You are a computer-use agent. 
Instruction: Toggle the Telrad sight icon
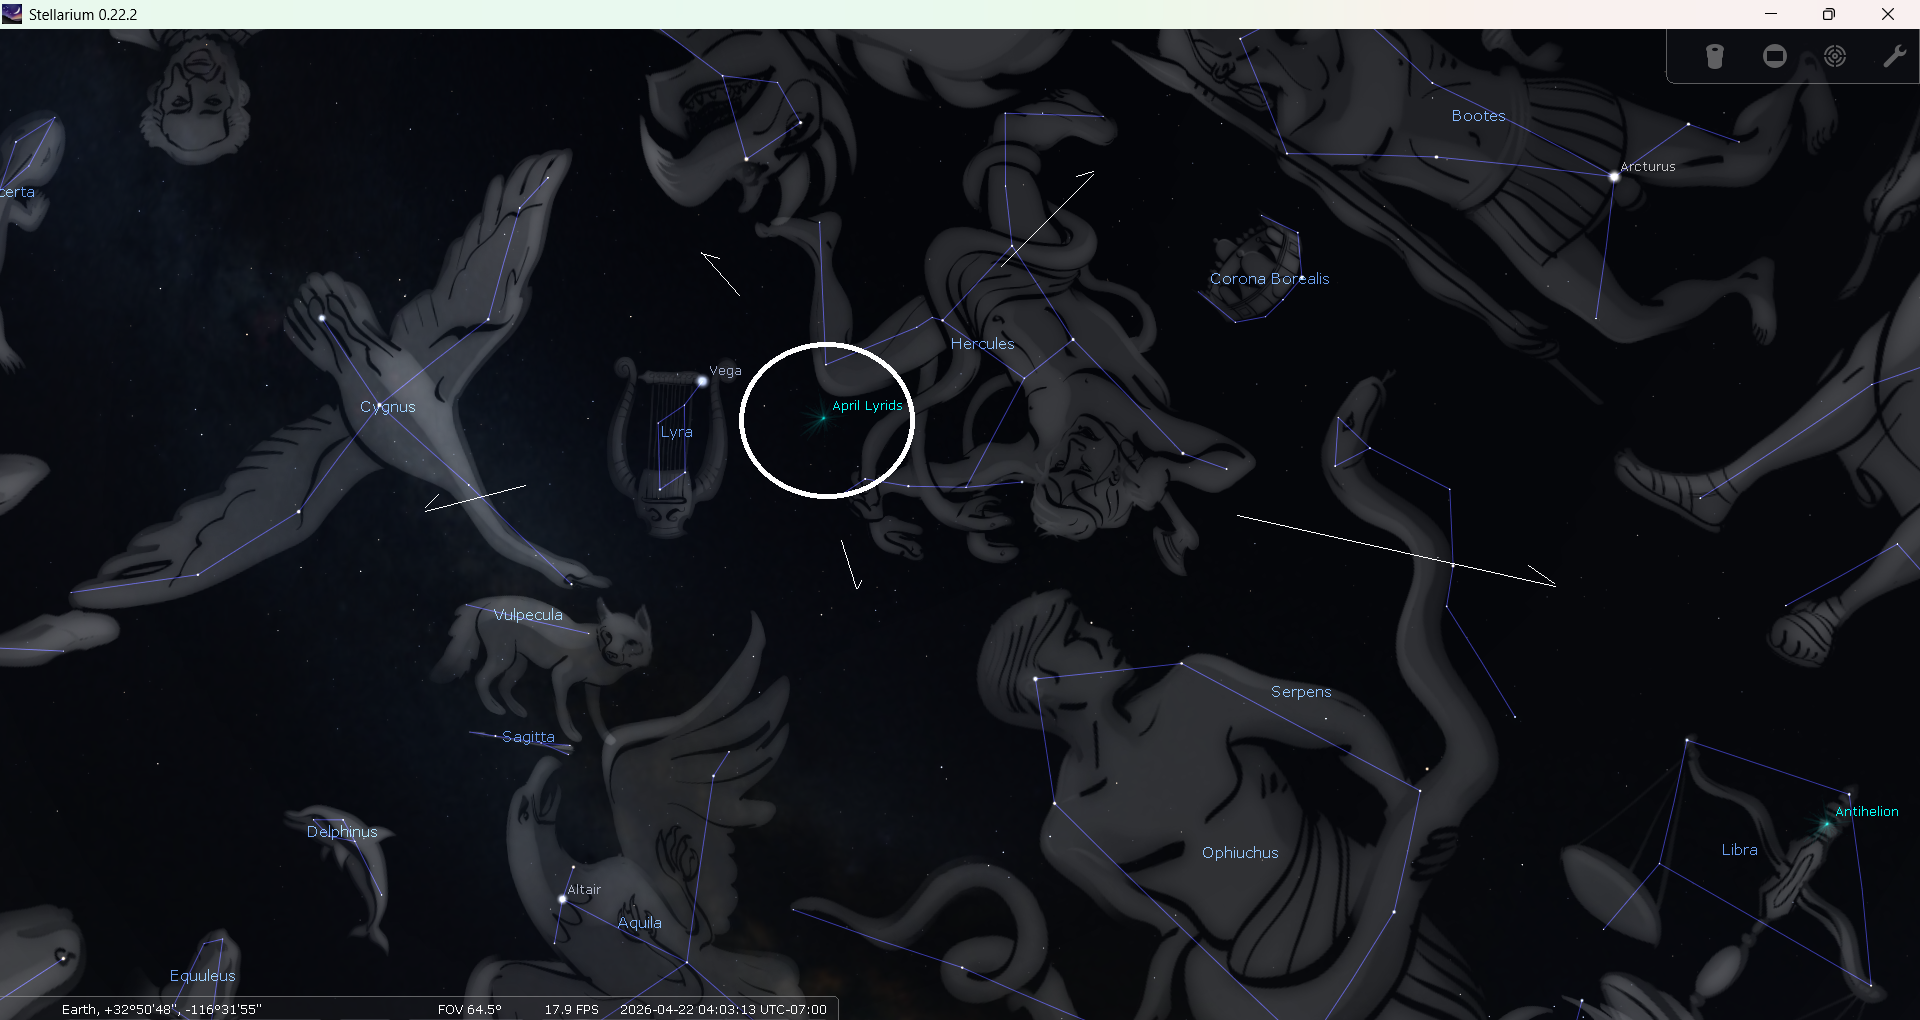tap(1835, 57)
